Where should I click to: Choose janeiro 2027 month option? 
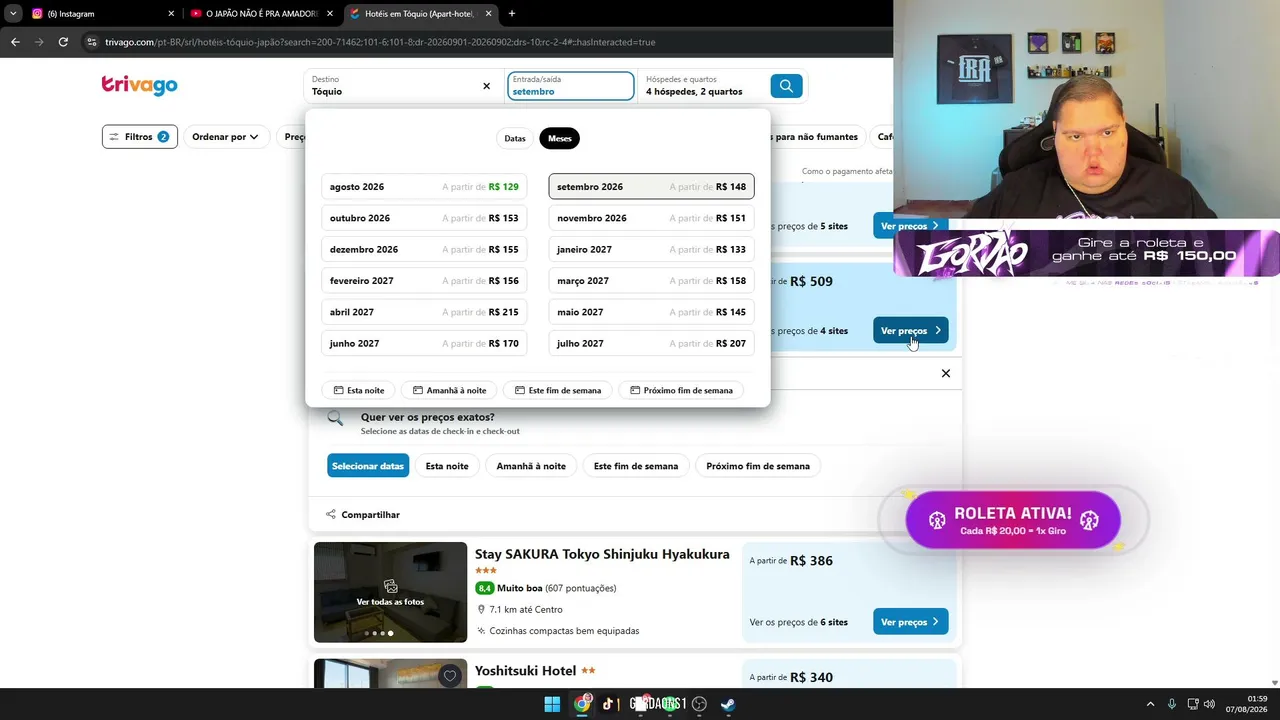651,249
